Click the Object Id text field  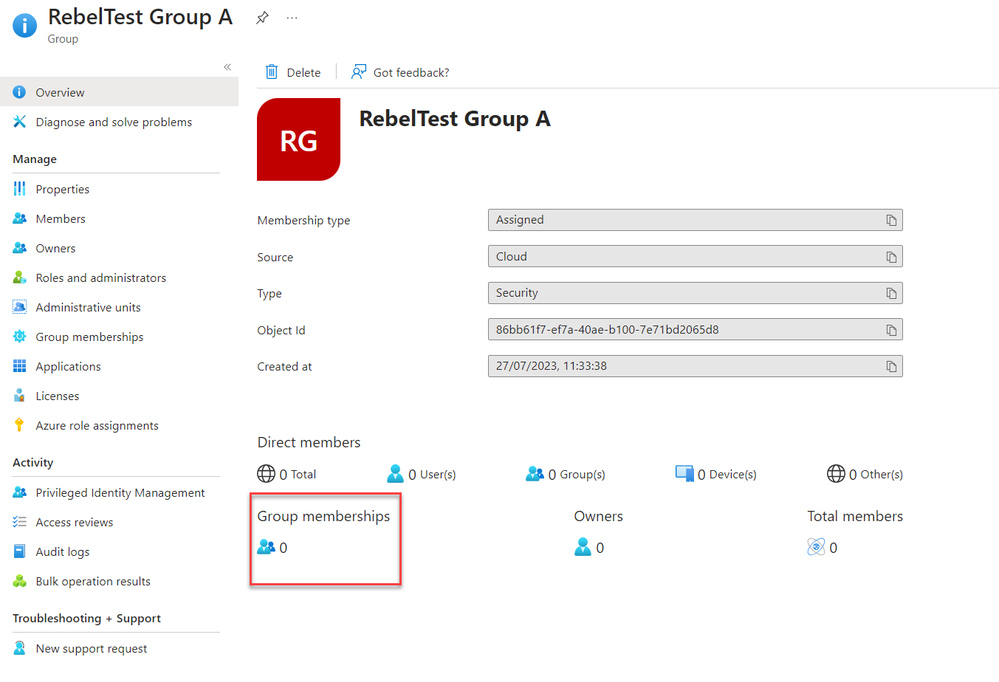pyautogui.click(x=680, y=330)
